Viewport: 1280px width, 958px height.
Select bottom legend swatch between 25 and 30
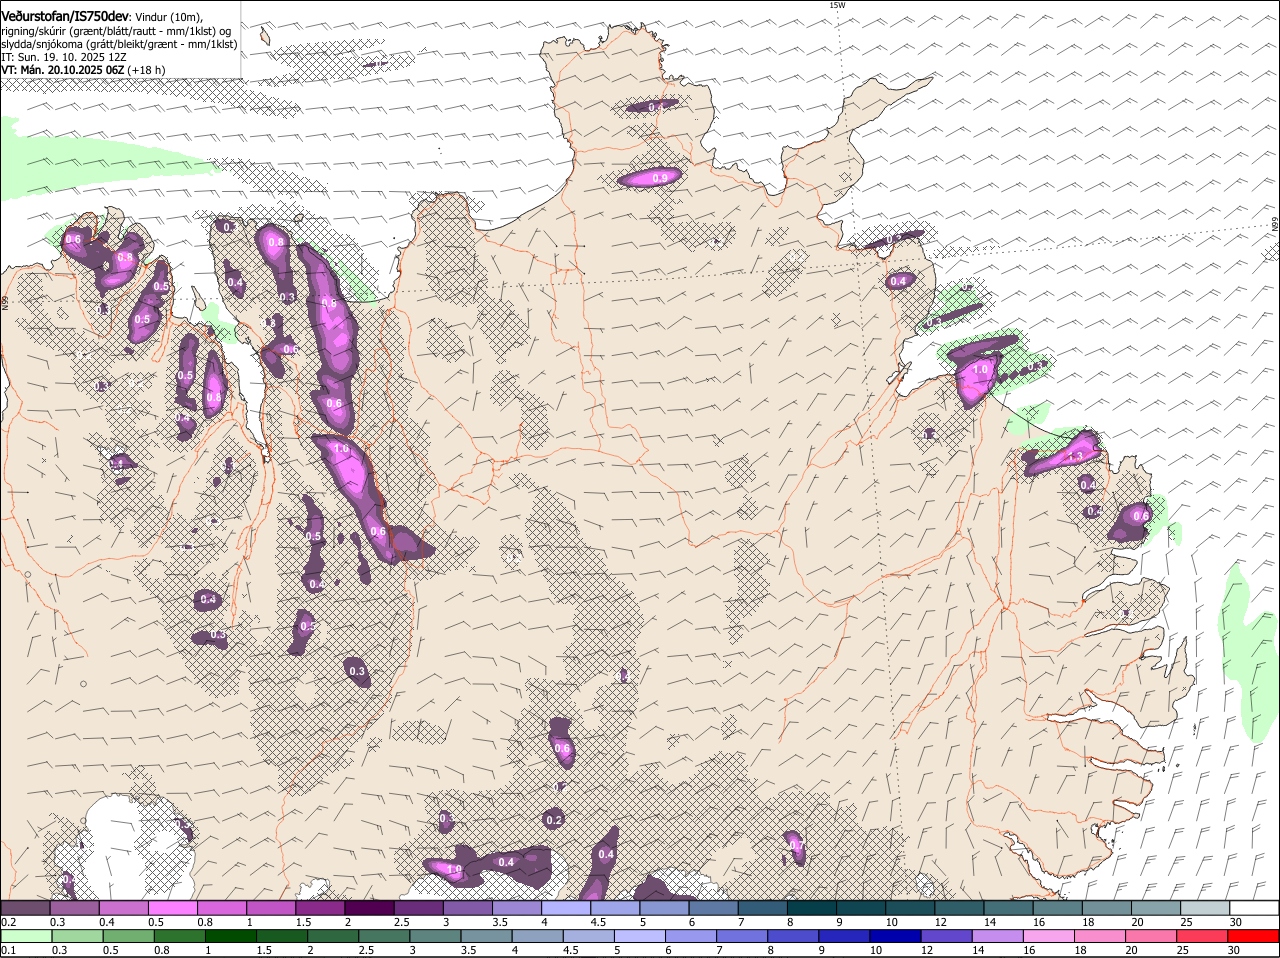[x=1203, y=936]
